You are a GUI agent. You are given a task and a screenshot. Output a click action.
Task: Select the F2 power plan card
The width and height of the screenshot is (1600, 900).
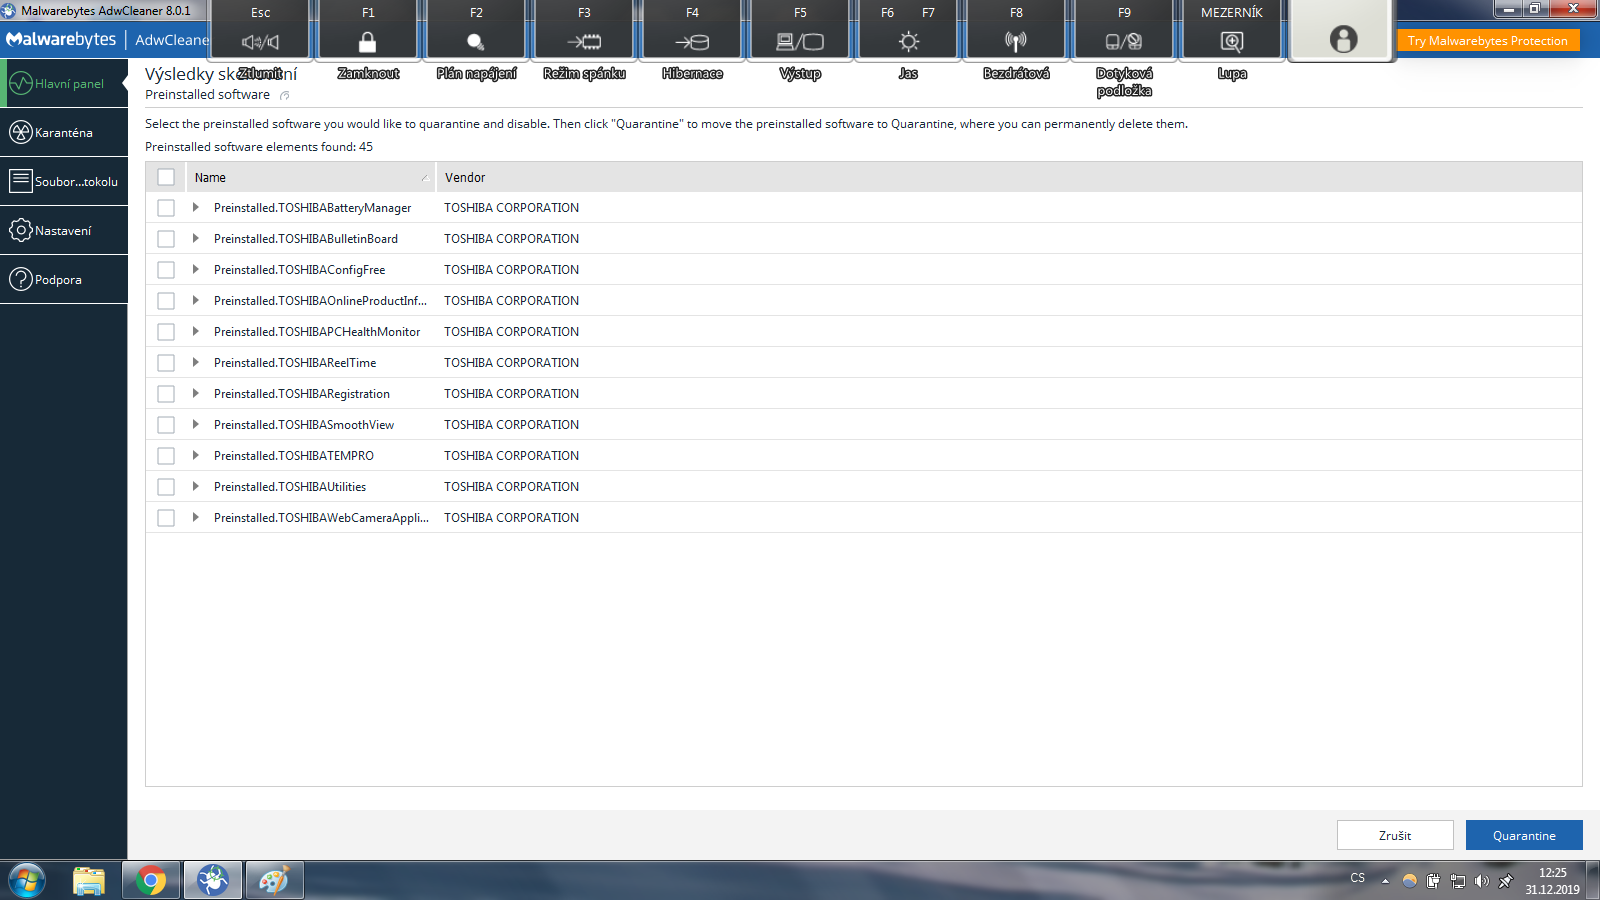[476, 30]
